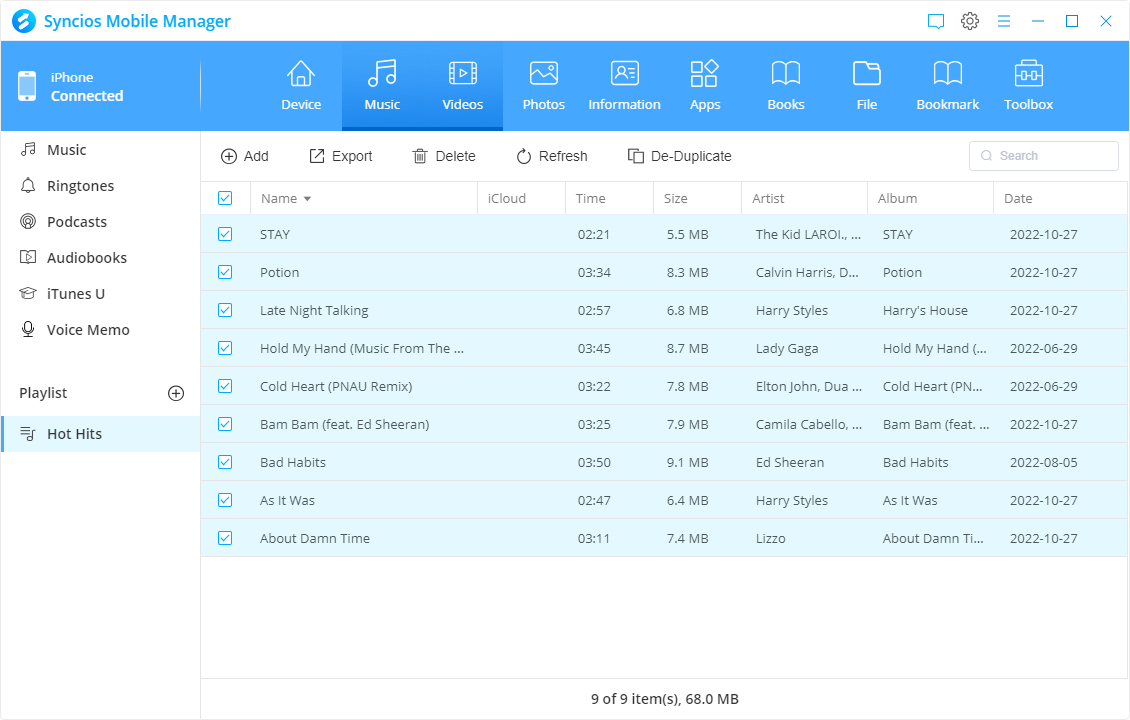Open the Hot Hits playlist
This screenshot has height=720, width=1130.
pyautogui.click(x=100, y=434)
